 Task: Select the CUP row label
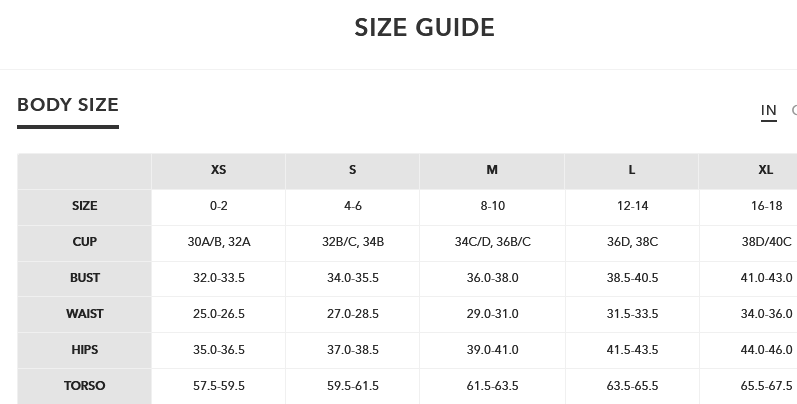point(85,242)
